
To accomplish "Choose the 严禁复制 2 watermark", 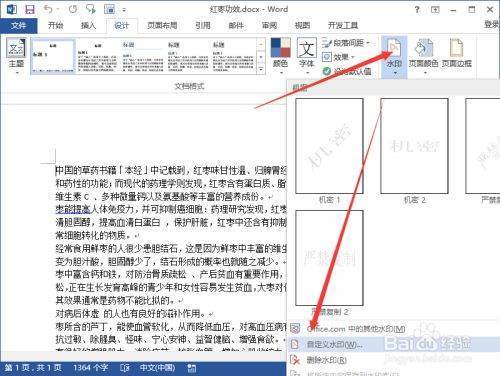I will [329, 258].
